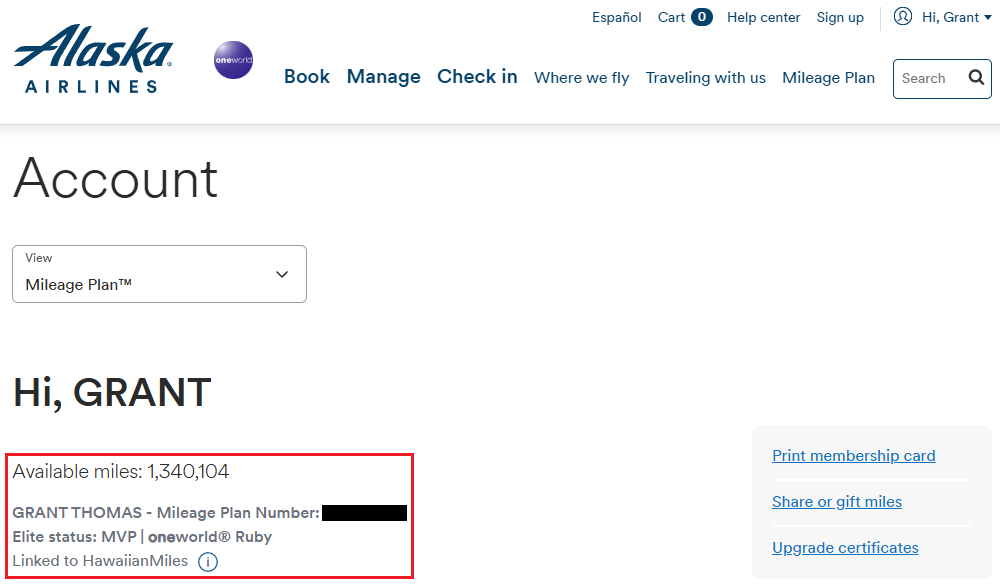Click the Elite status: MVP text

click(x=75, y=537)
